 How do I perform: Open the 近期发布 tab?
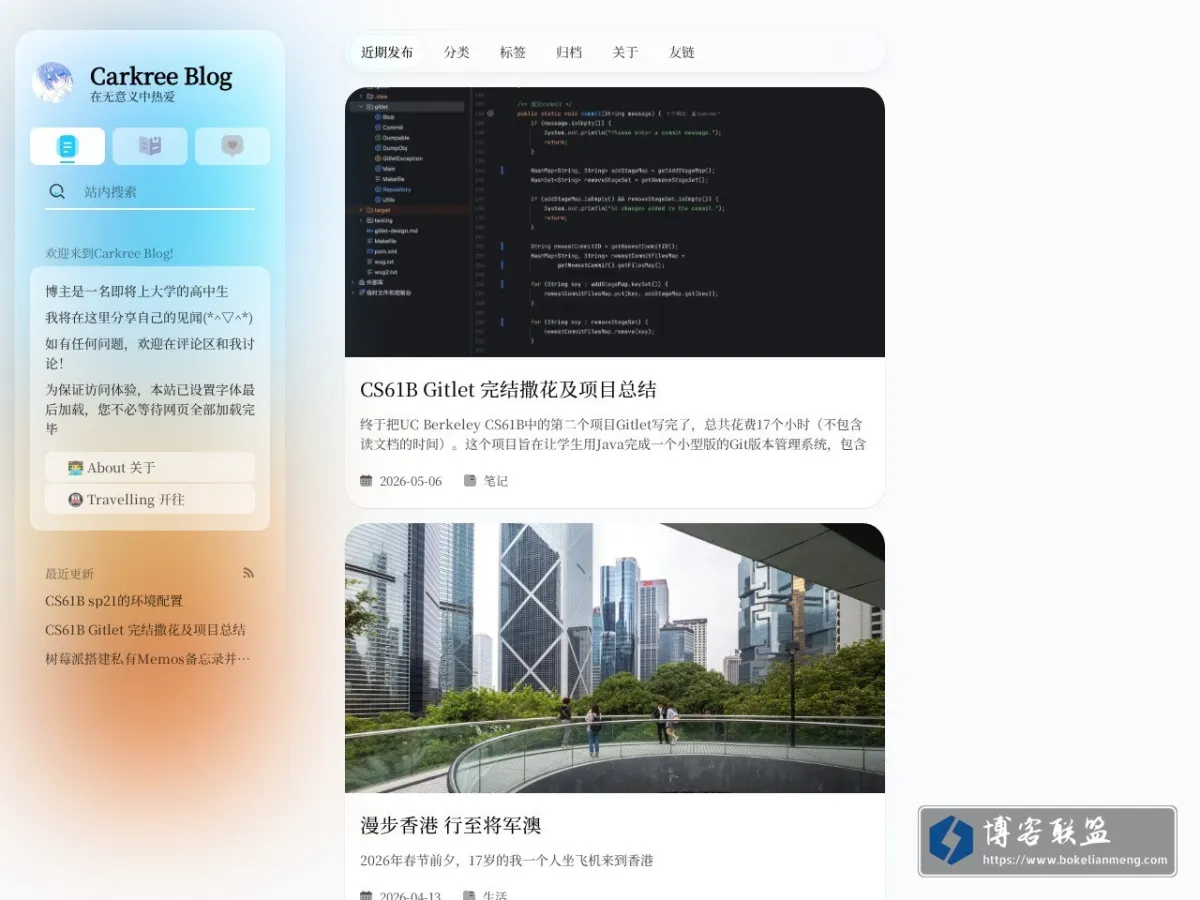387,52
